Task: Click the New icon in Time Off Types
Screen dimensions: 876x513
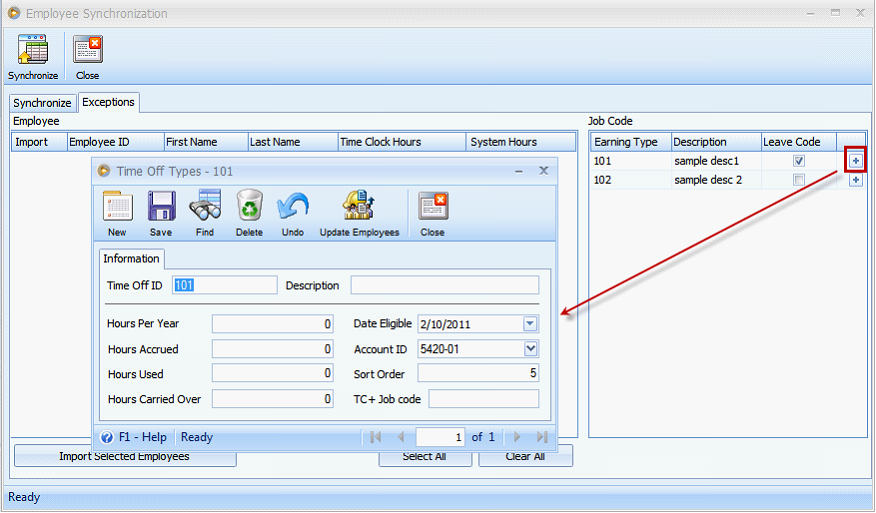Action: [117, 206]
